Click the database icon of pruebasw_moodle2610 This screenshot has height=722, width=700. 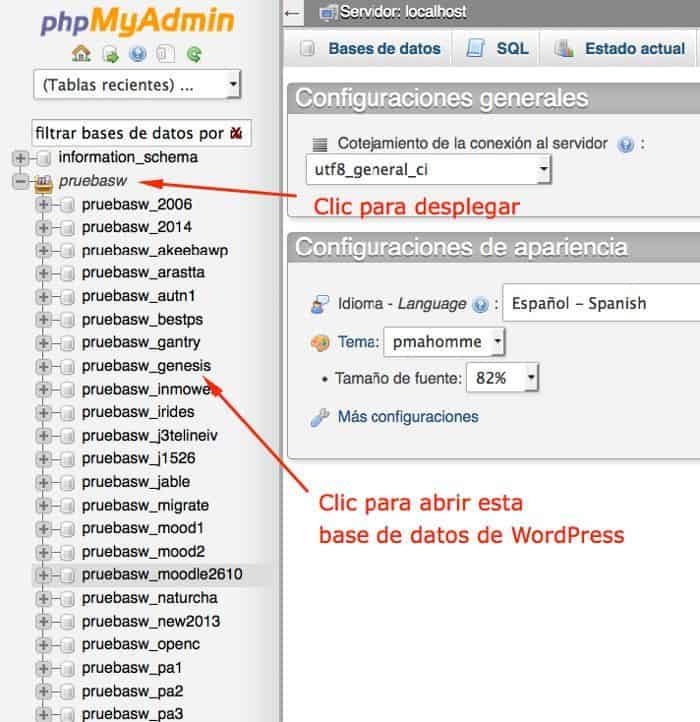pyautogui.click(x=67, y=575)
